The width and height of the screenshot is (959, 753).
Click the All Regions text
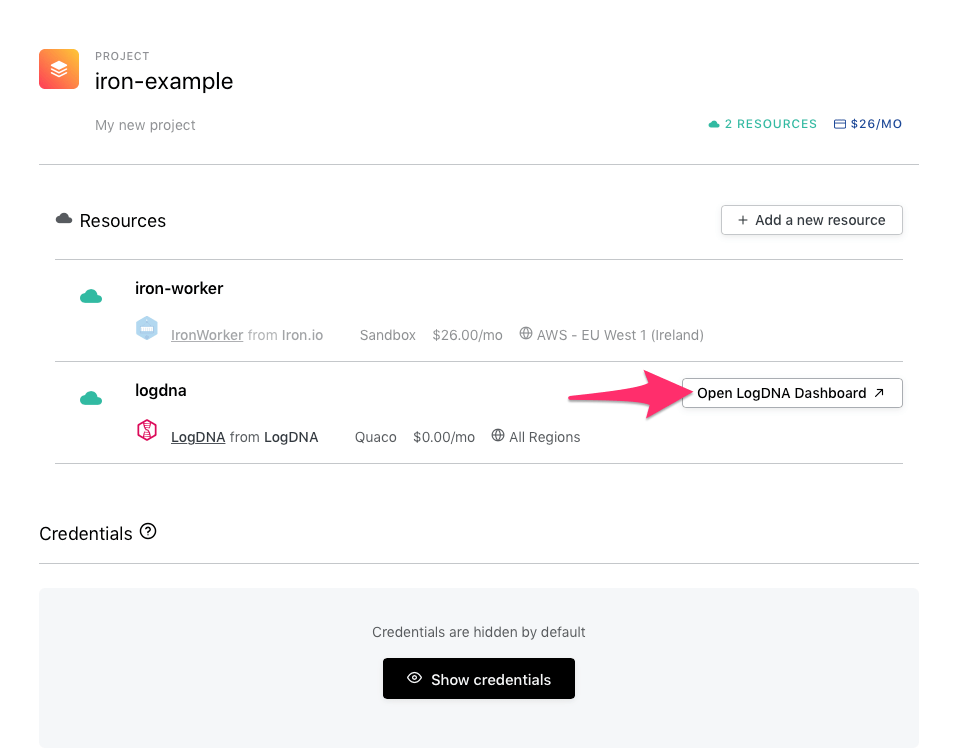click(x=545, y=437)
